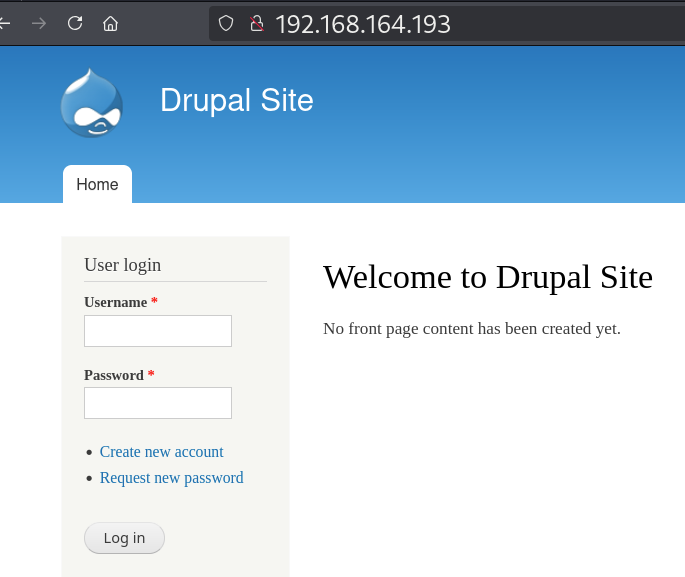This screenshot has height=577, width=685.
Task: Click the Username text field
Action: [x=158, y=331]
